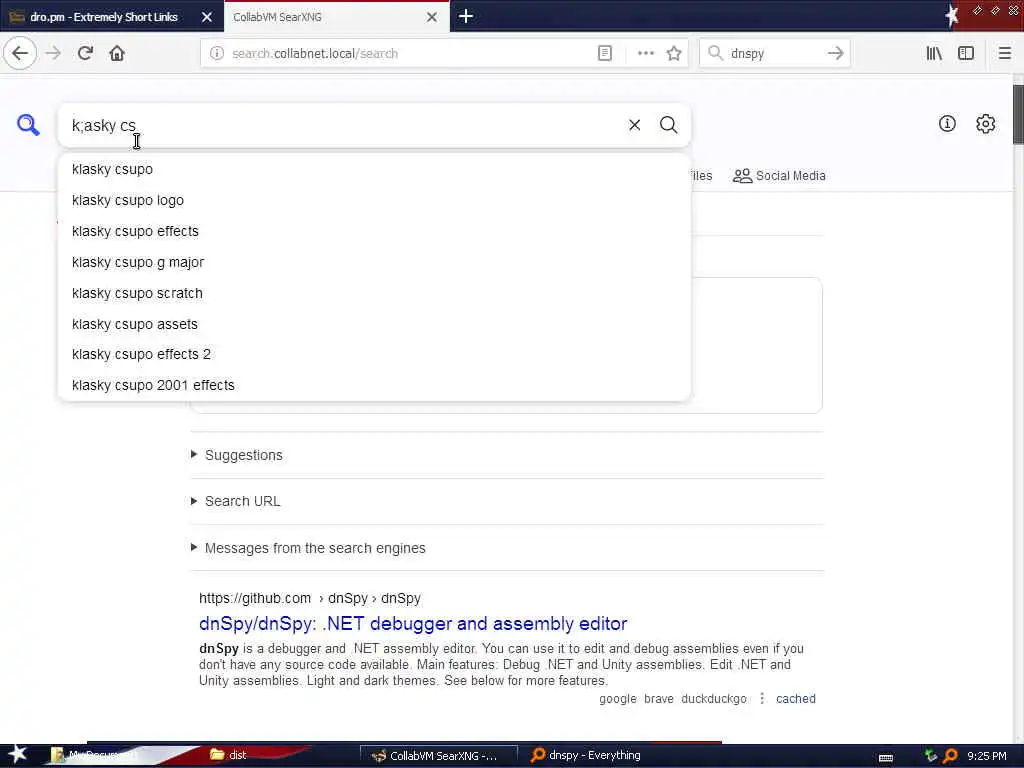Expand the Search URL section
The image size is (1024, 768).
click(x=242, y=501)
